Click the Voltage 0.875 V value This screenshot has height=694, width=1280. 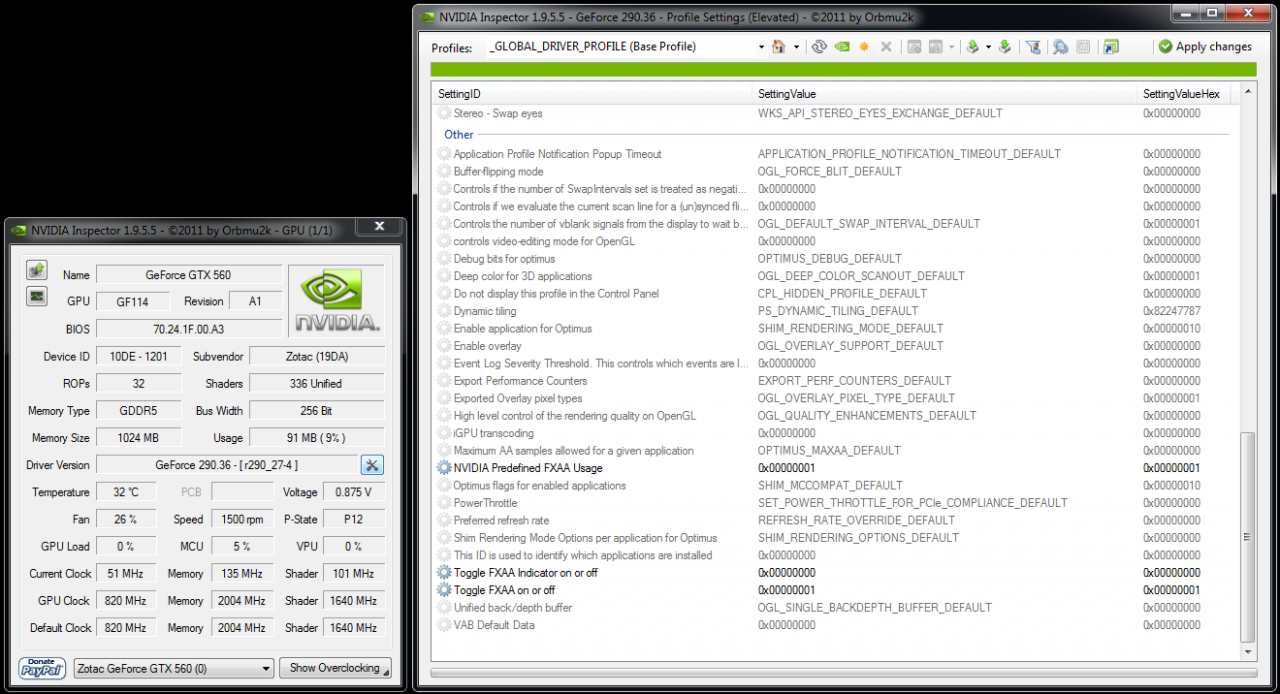[353, 492]
